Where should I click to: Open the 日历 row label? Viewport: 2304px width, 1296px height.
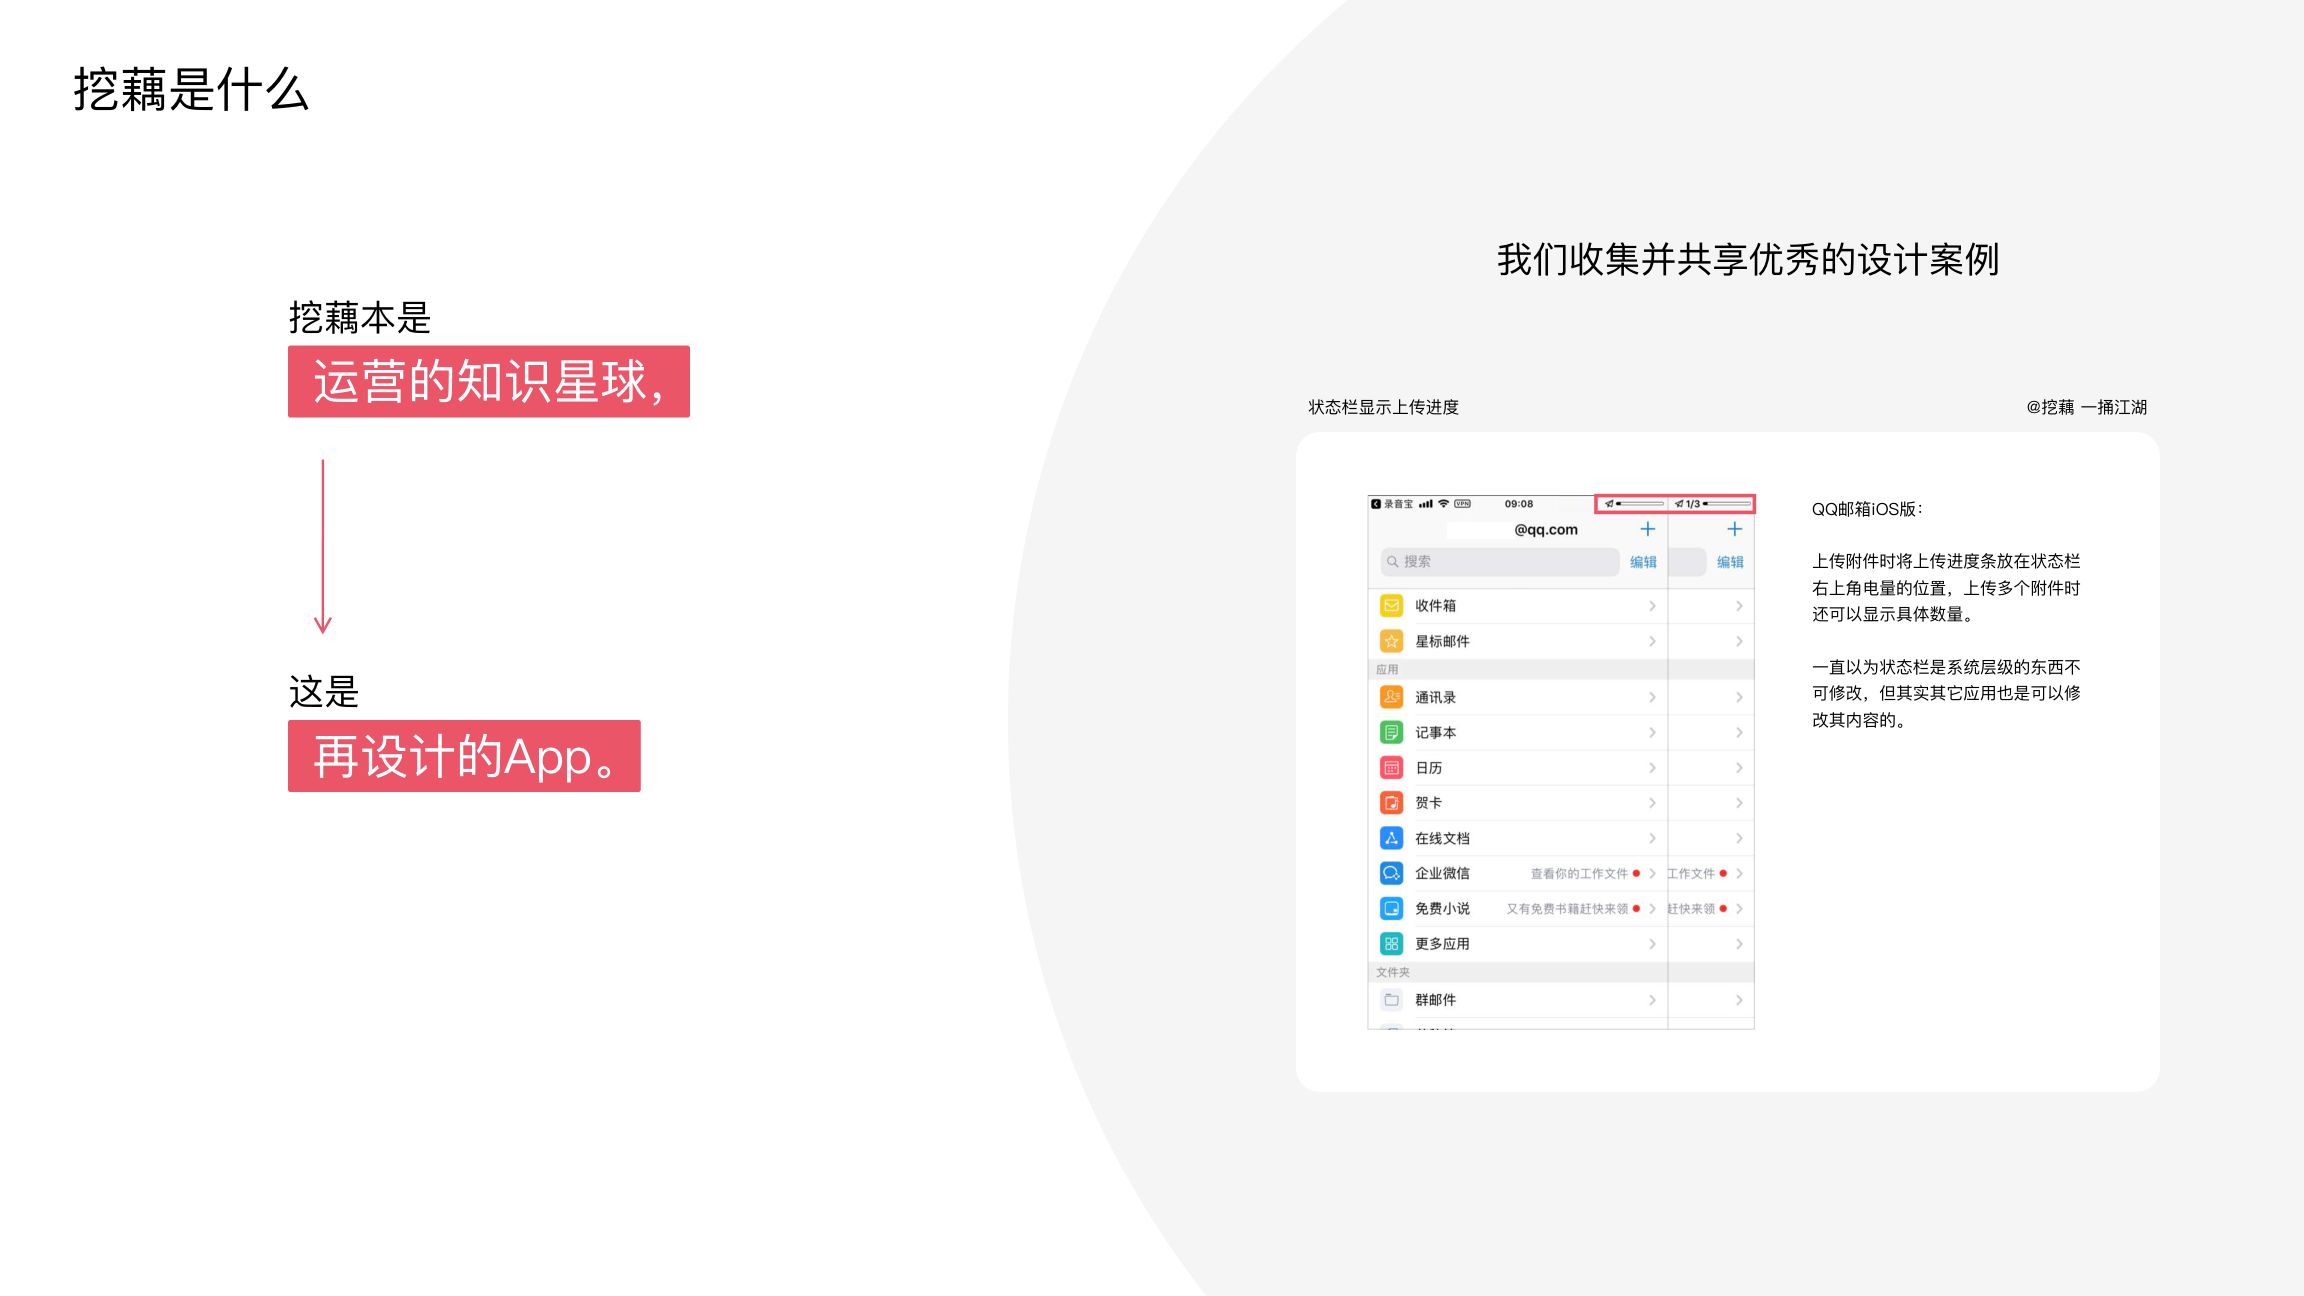click(1428, 768)
